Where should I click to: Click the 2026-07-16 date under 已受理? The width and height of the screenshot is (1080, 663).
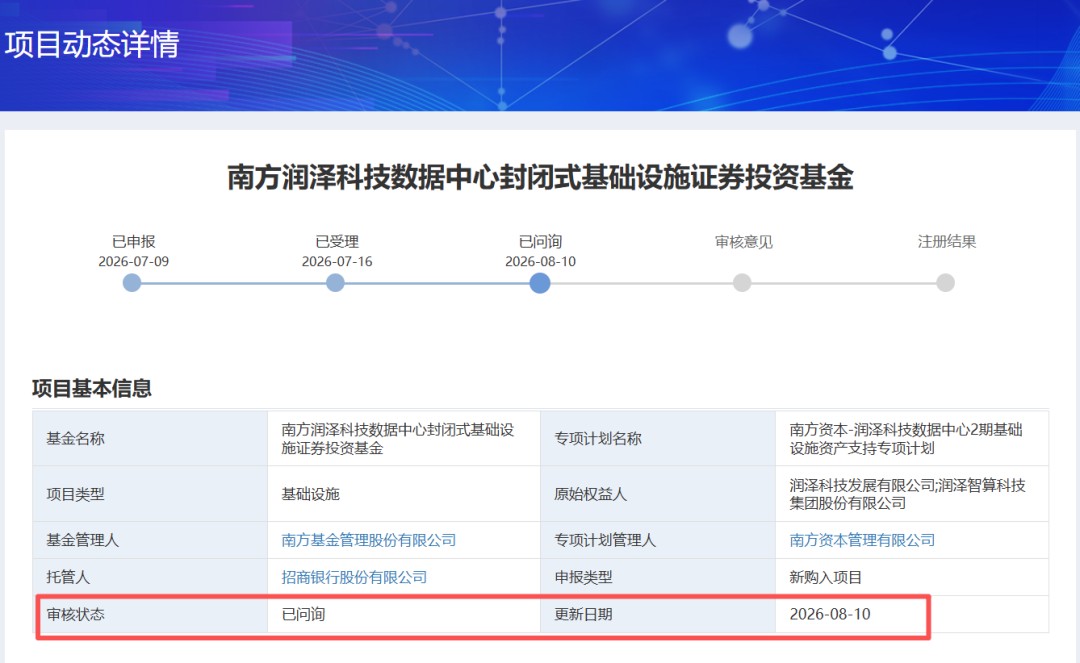pyautogui.click(x=337, y=262)
